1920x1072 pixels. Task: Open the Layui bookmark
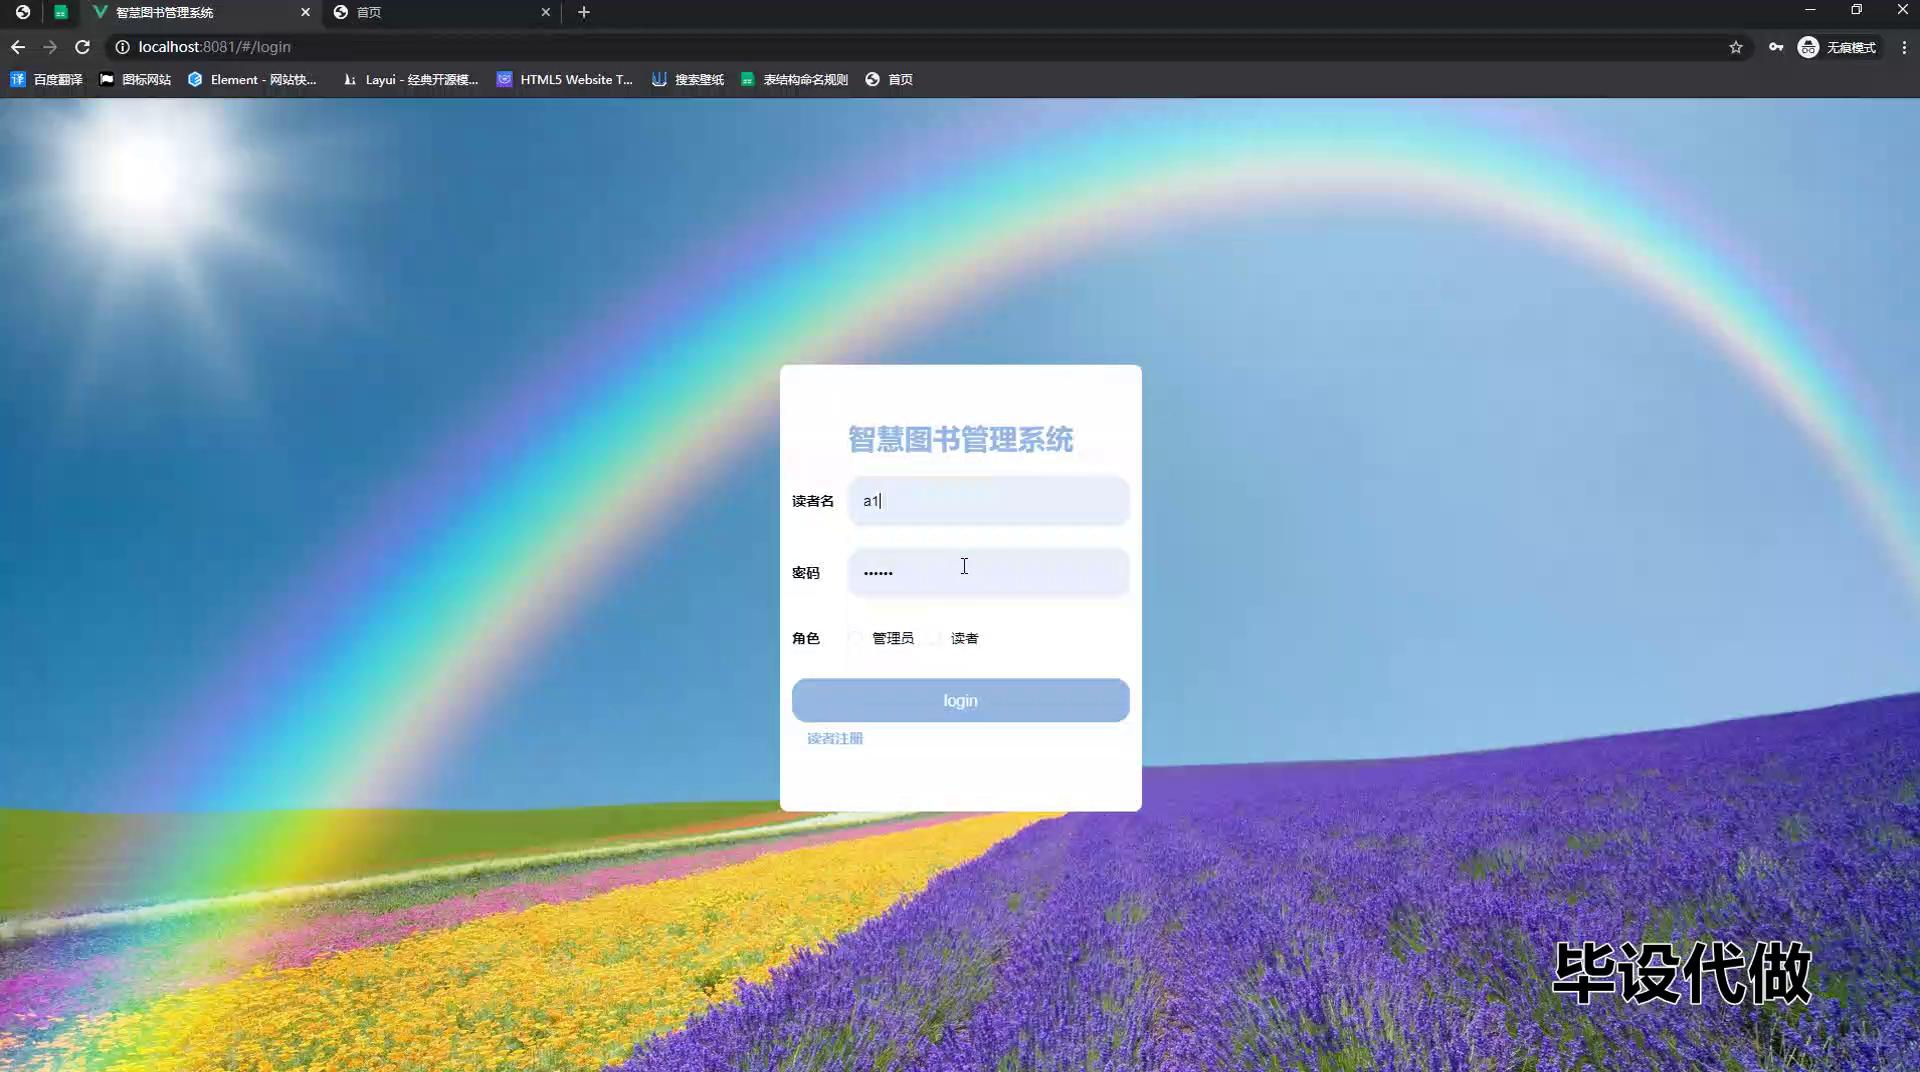[411, 79]
